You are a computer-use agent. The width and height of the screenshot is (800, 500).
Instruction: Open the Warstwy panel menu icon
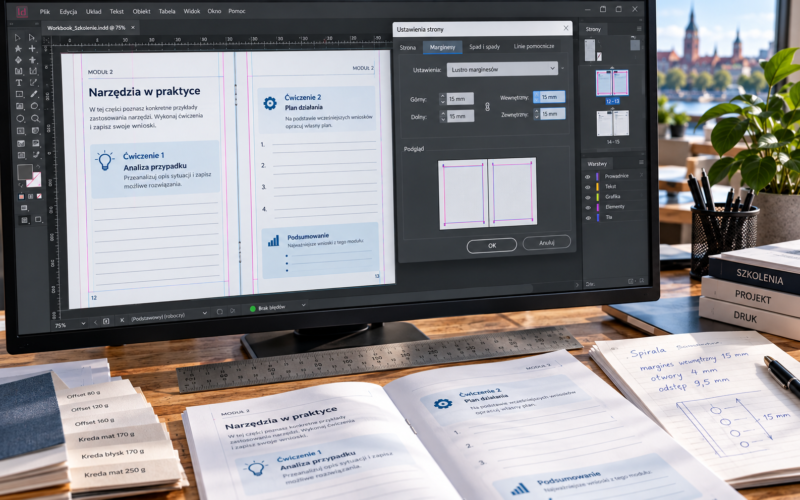coord(641,163)
